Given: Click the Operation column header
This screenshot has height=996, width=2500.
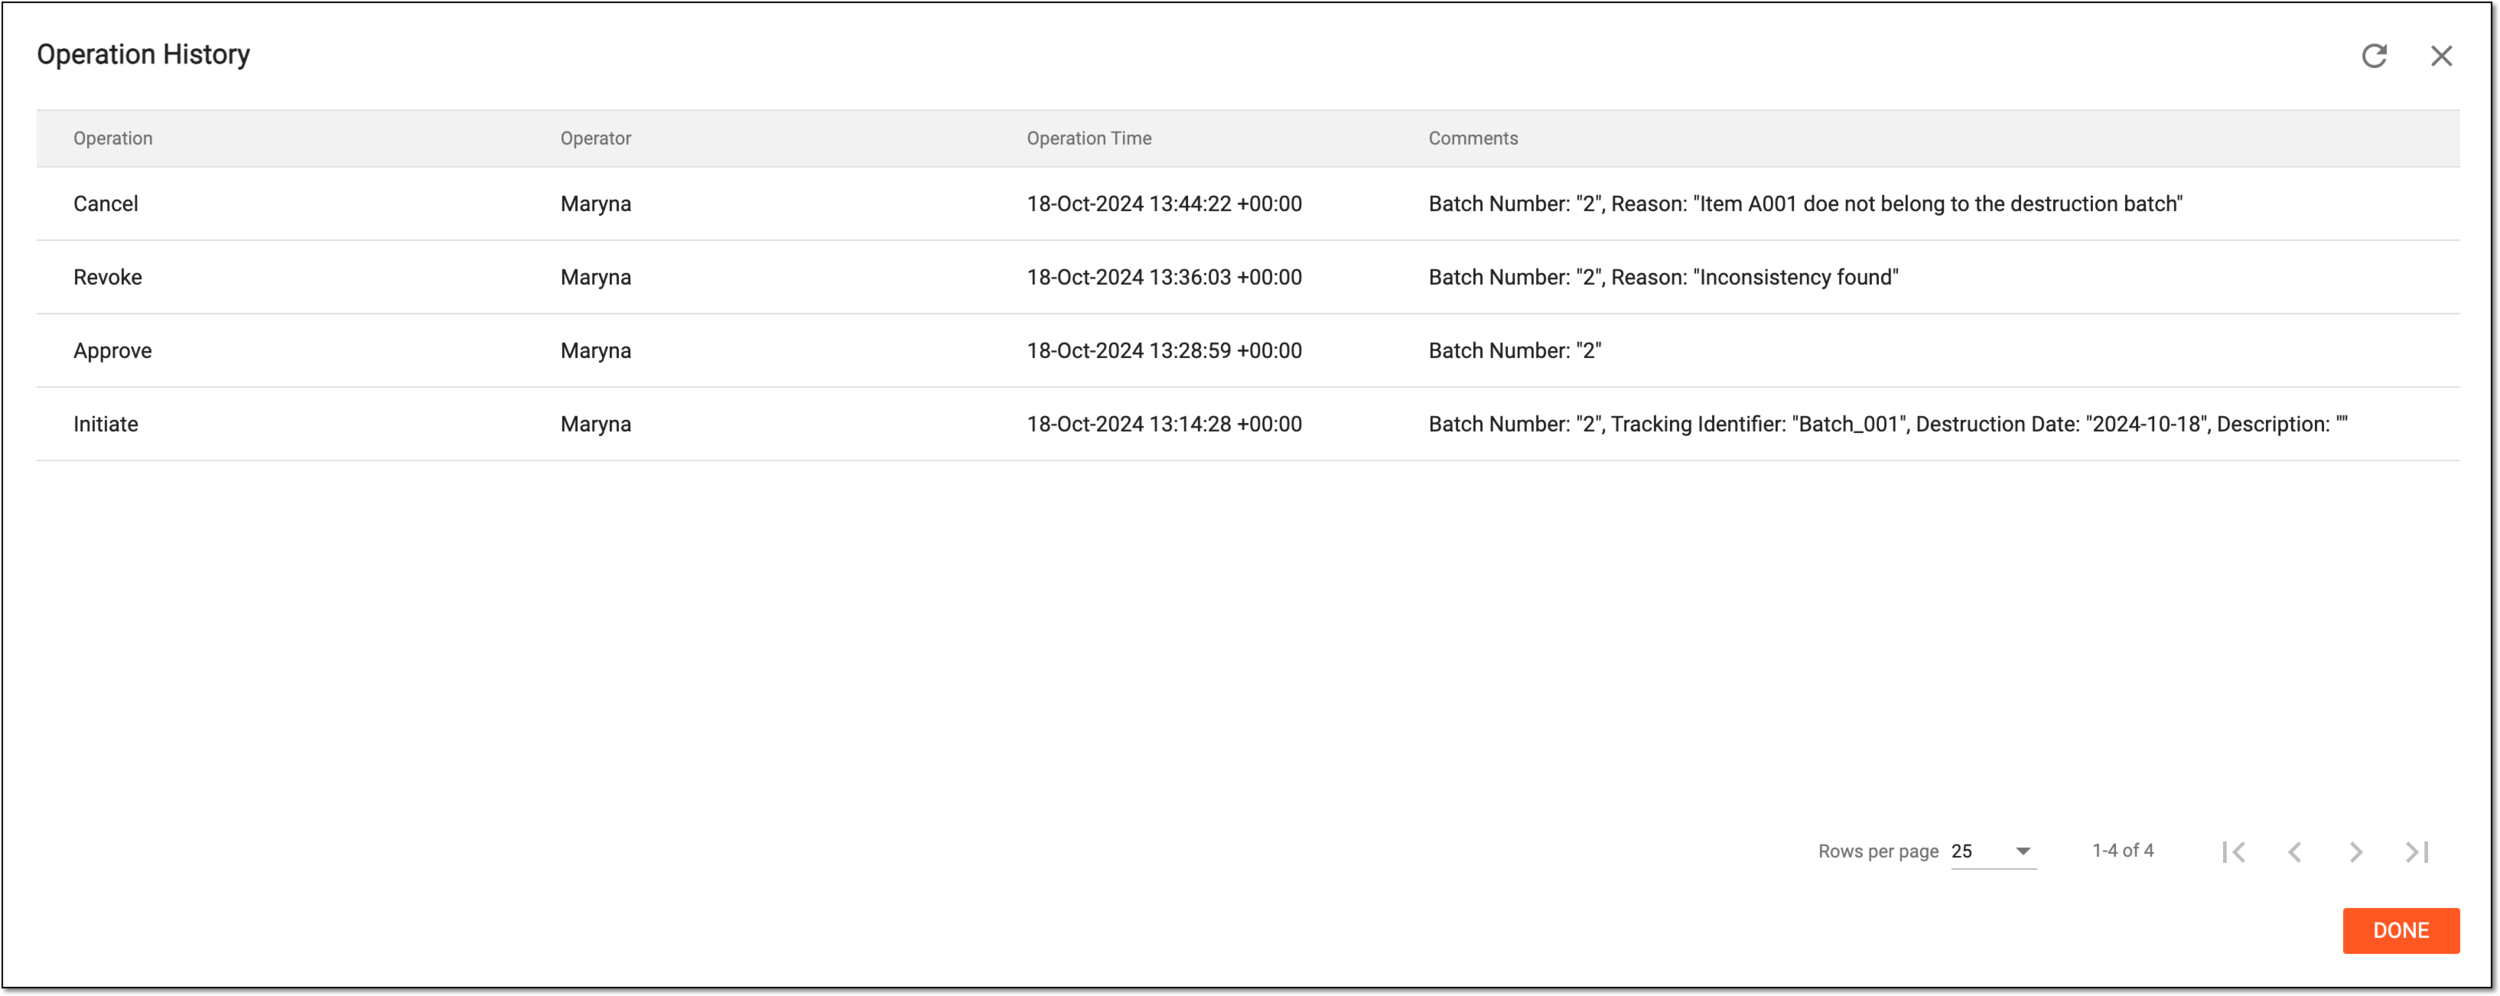Looking at the screenshot, I should pyautogui.click(x=113, y=138).
